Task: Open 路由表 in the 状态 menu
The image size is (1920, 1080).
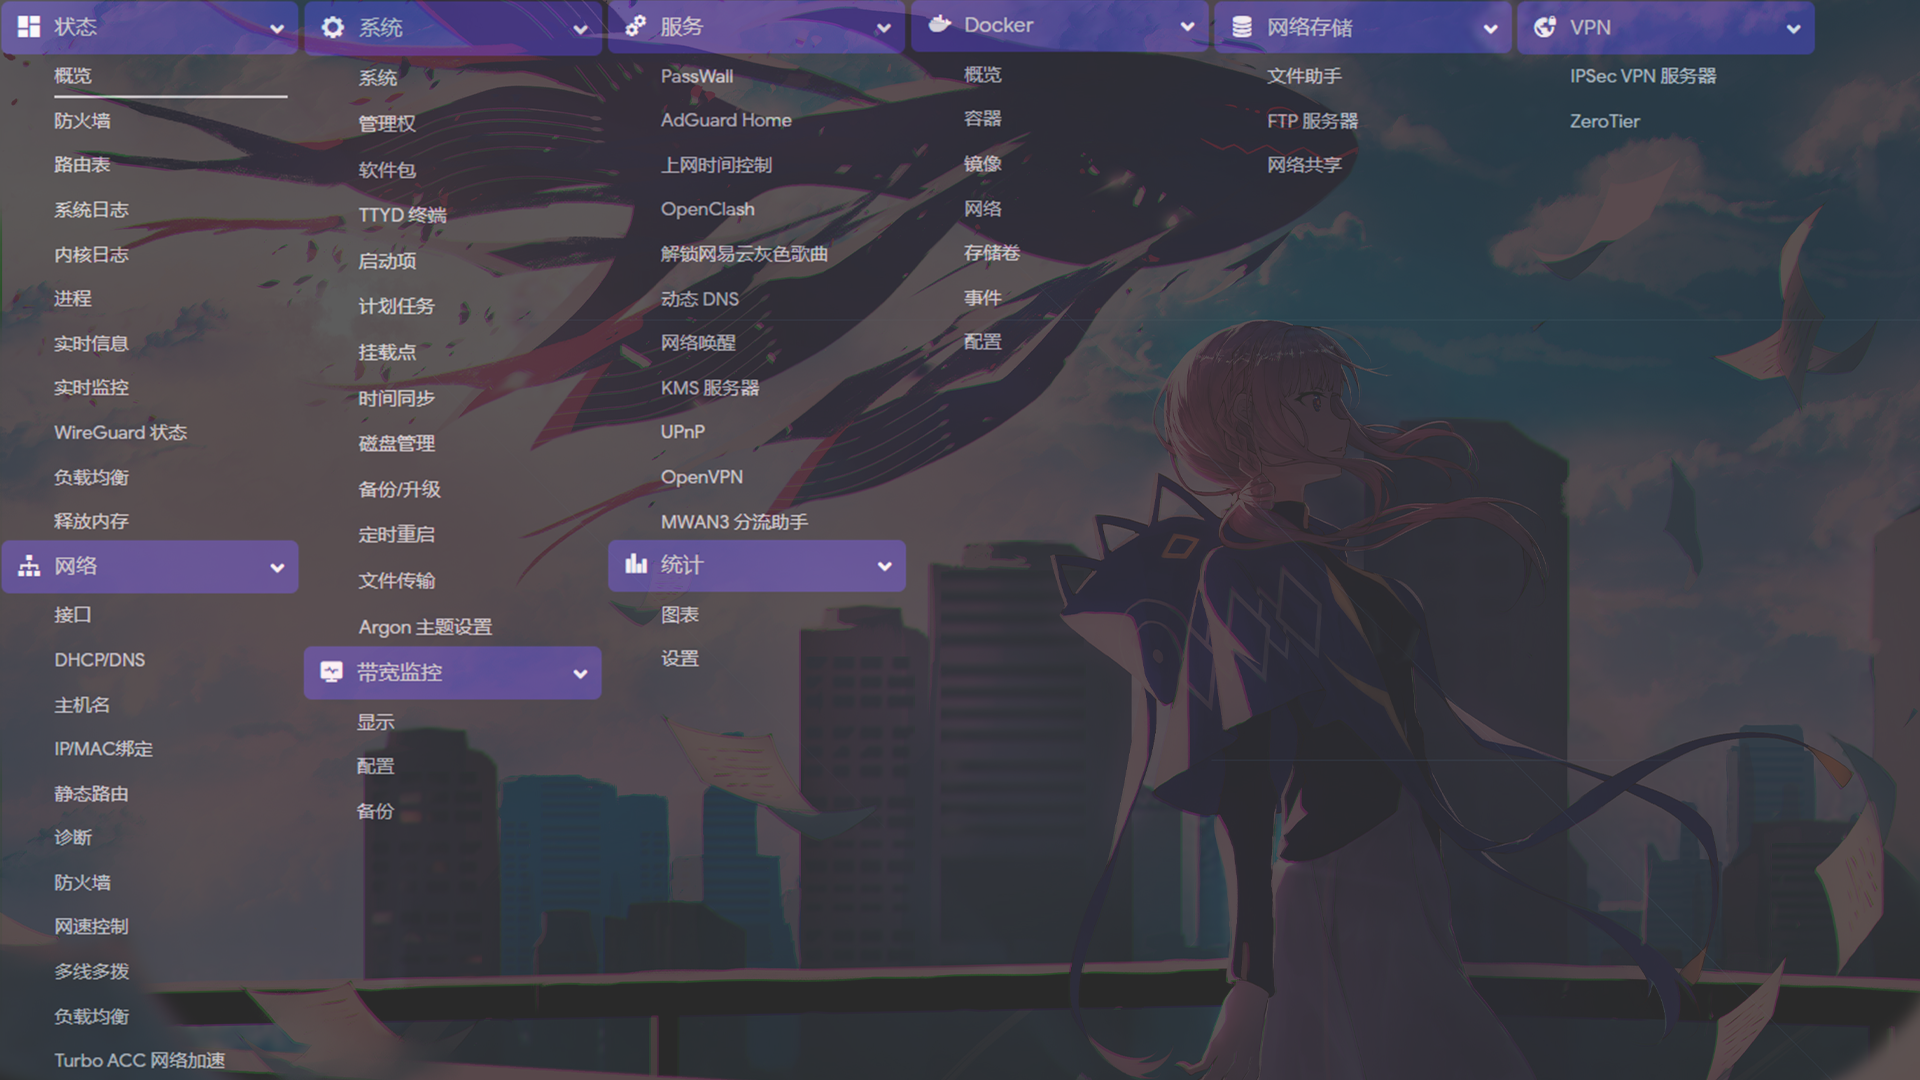Action: tap(82, 165)
